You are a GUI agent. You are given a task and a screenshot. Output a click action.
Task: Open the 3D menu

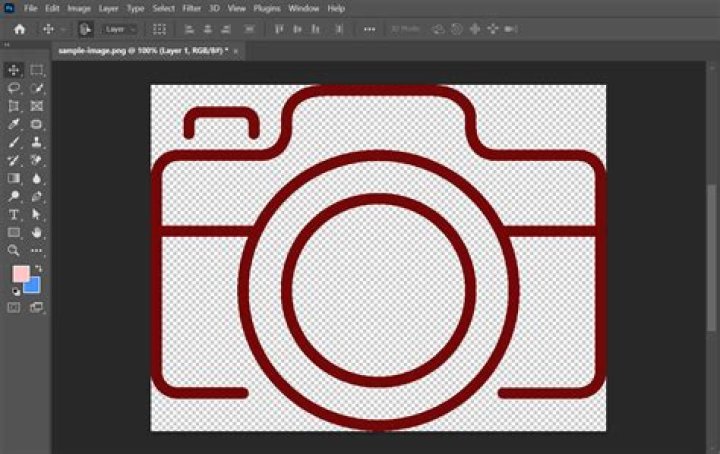(214, 8)
